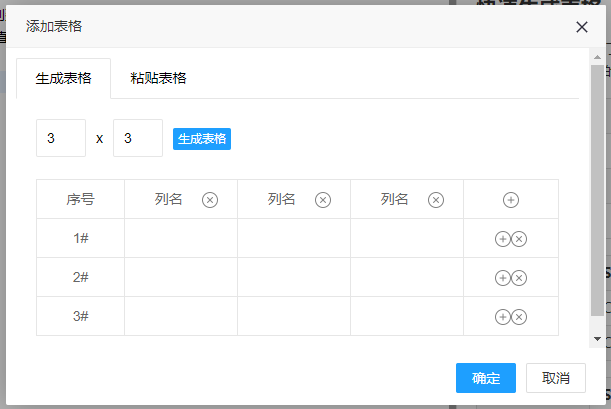Click the first 列名 header cell
Screen dimensions: 611x409
coord(168,200)
